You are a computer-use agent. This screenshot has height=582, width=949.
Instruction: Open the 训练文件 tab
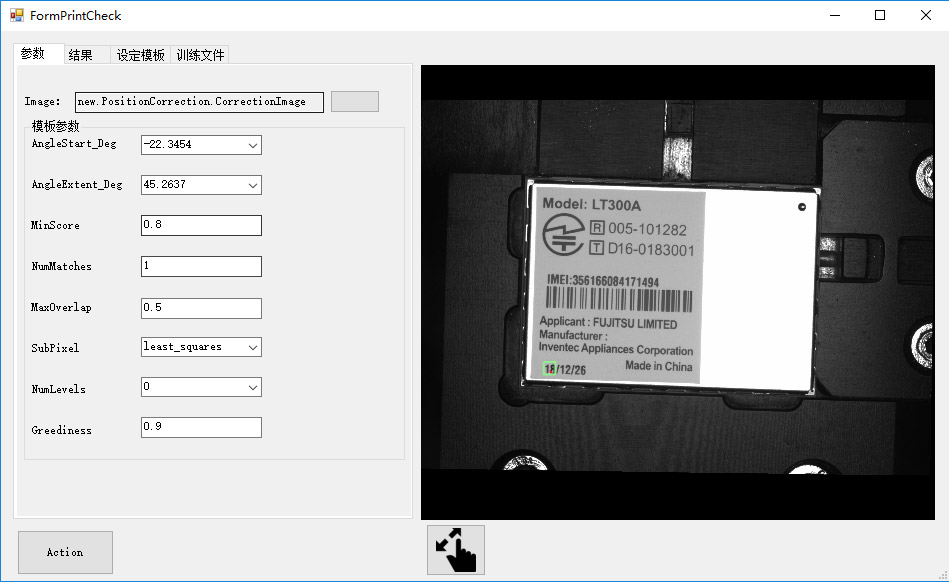tap(200, 55)
